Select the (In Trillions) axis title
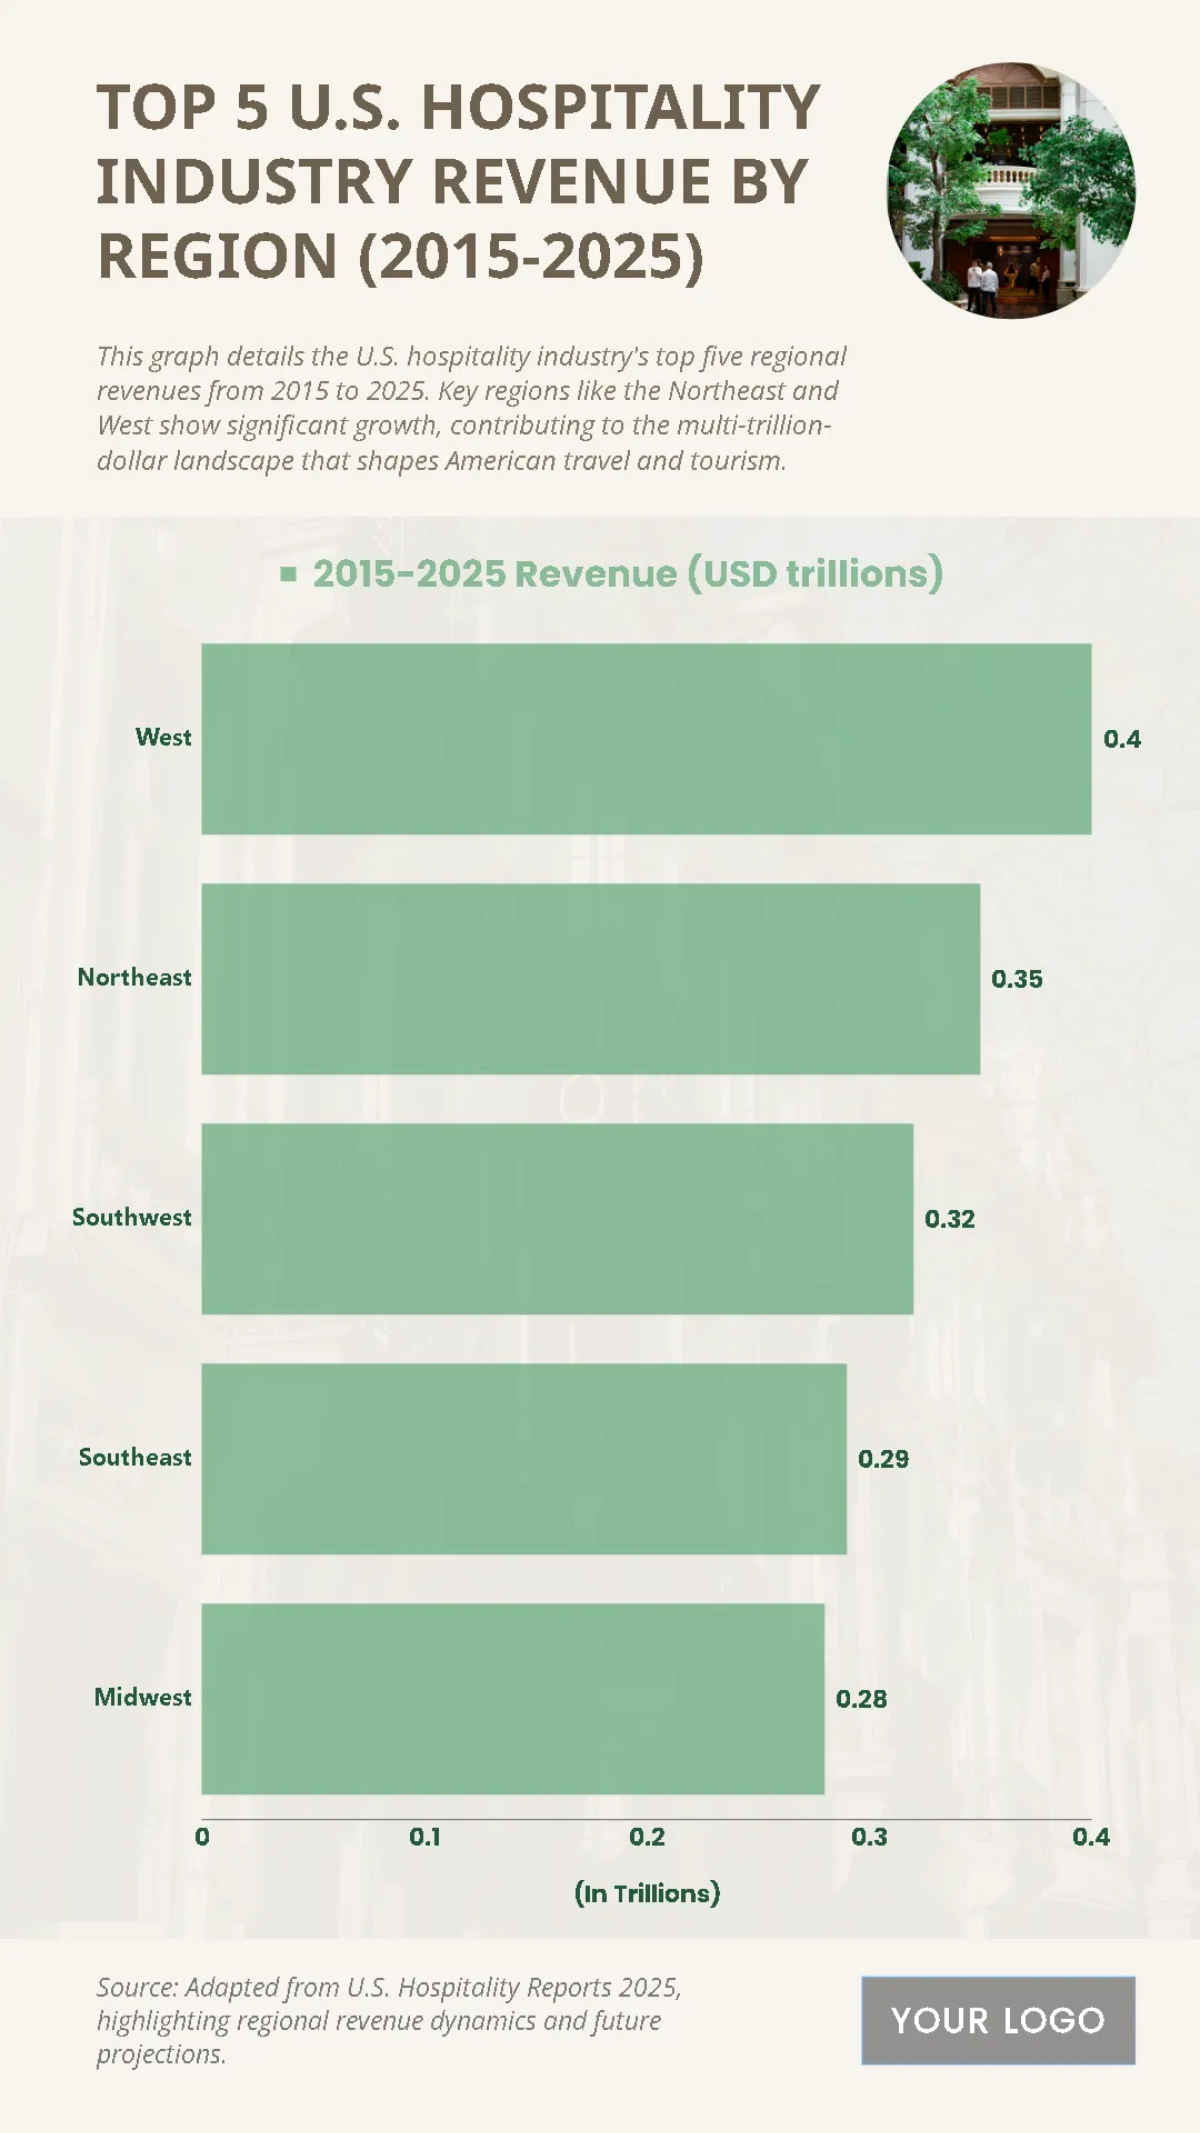This screenshot has height=2133, width=1200. click(x=647, y=1893)
